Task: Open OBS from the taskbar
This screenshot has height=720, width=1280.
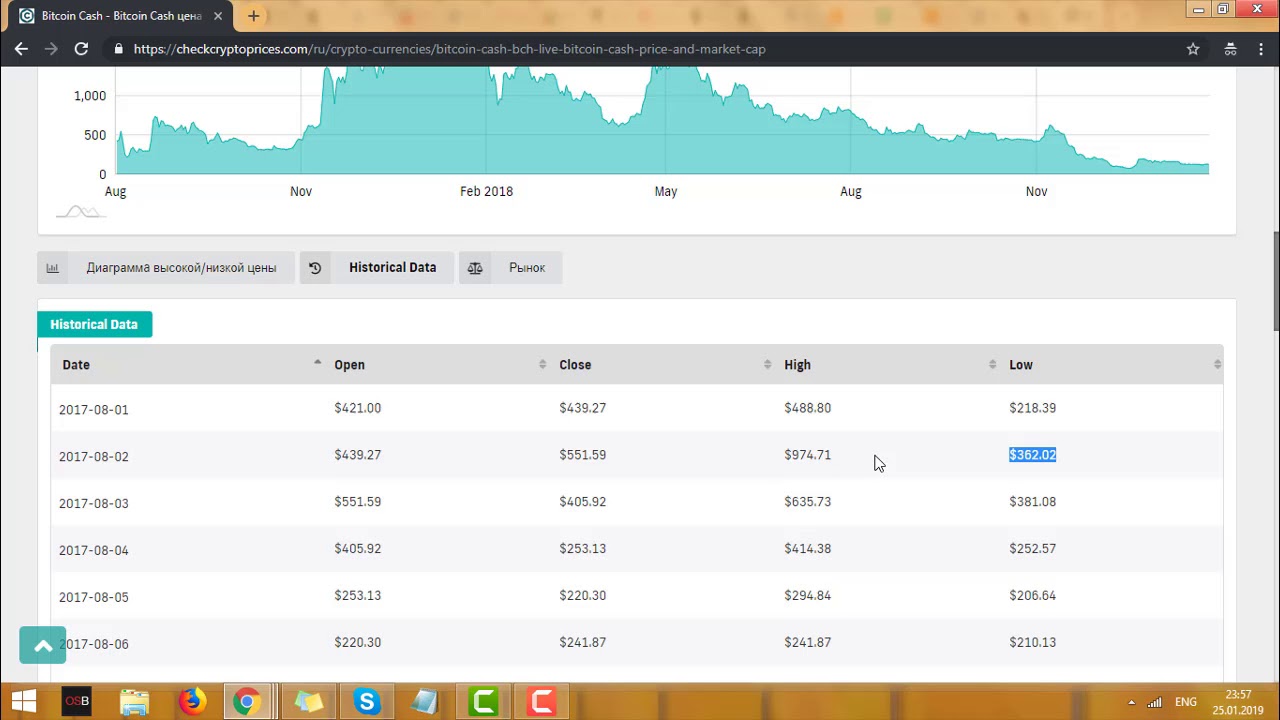Action: (77, 702)
